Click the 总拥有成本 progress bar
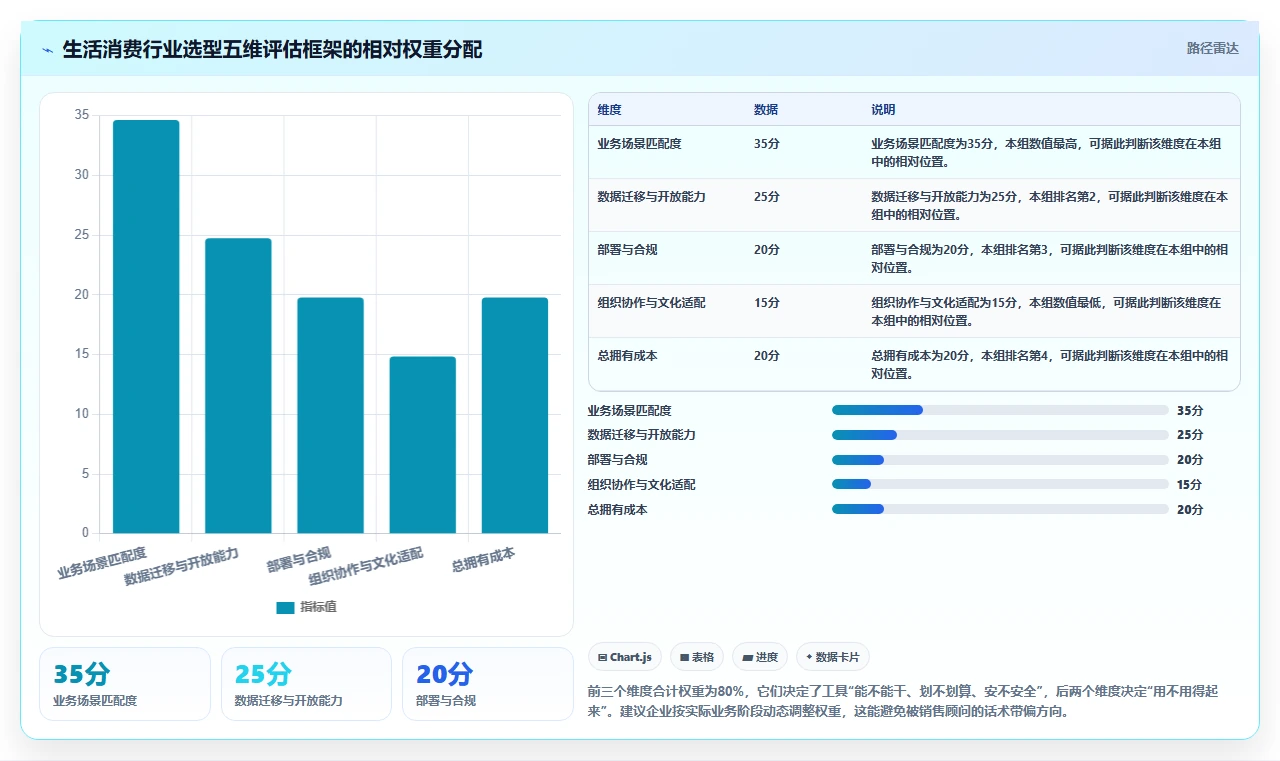 [1000, 509]
